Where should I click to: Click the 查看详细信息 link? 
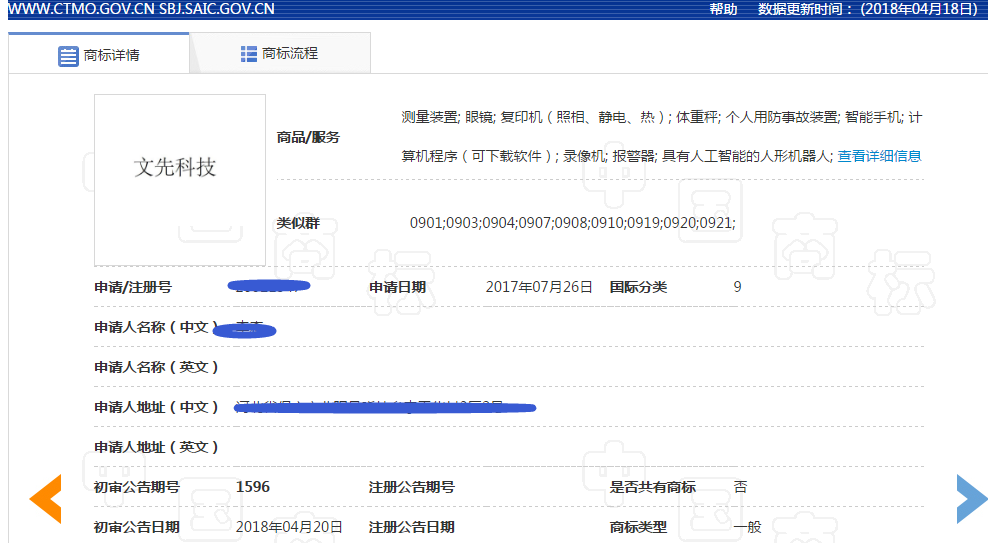point(879,156)
